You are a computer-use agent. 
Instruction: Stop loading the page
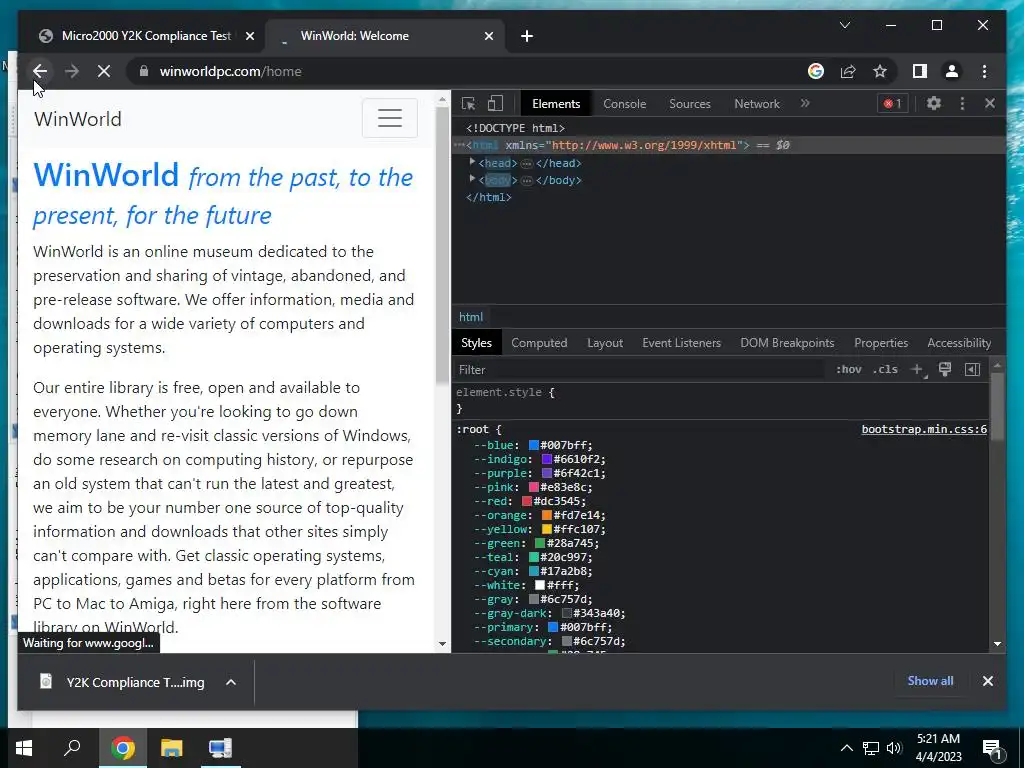104,71
